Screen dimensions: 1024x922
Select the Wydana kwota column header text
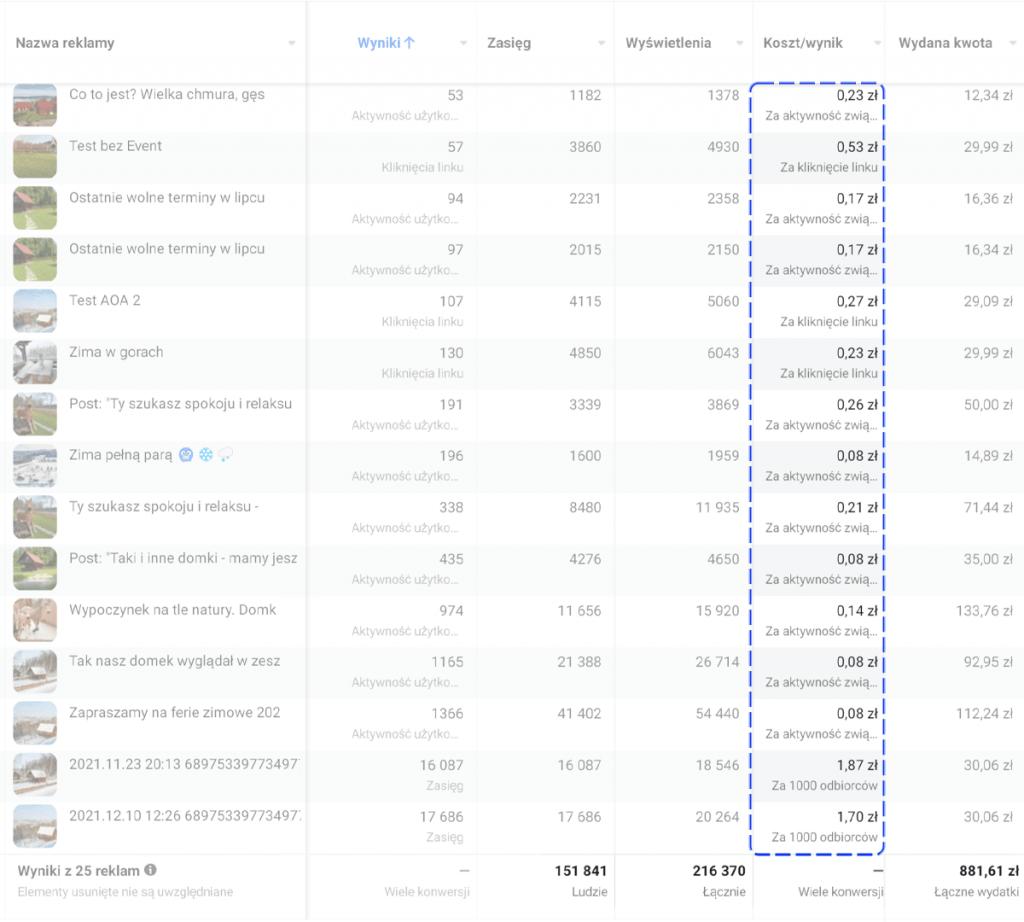coord(945,43)
